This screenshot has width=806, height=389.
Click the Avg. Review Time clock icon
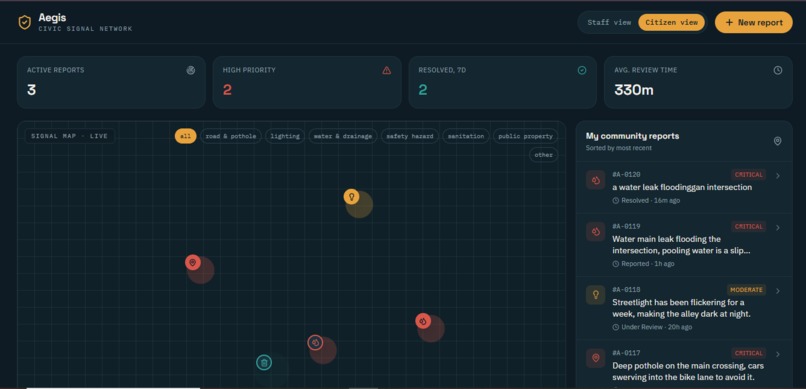[x=778, y=70]
